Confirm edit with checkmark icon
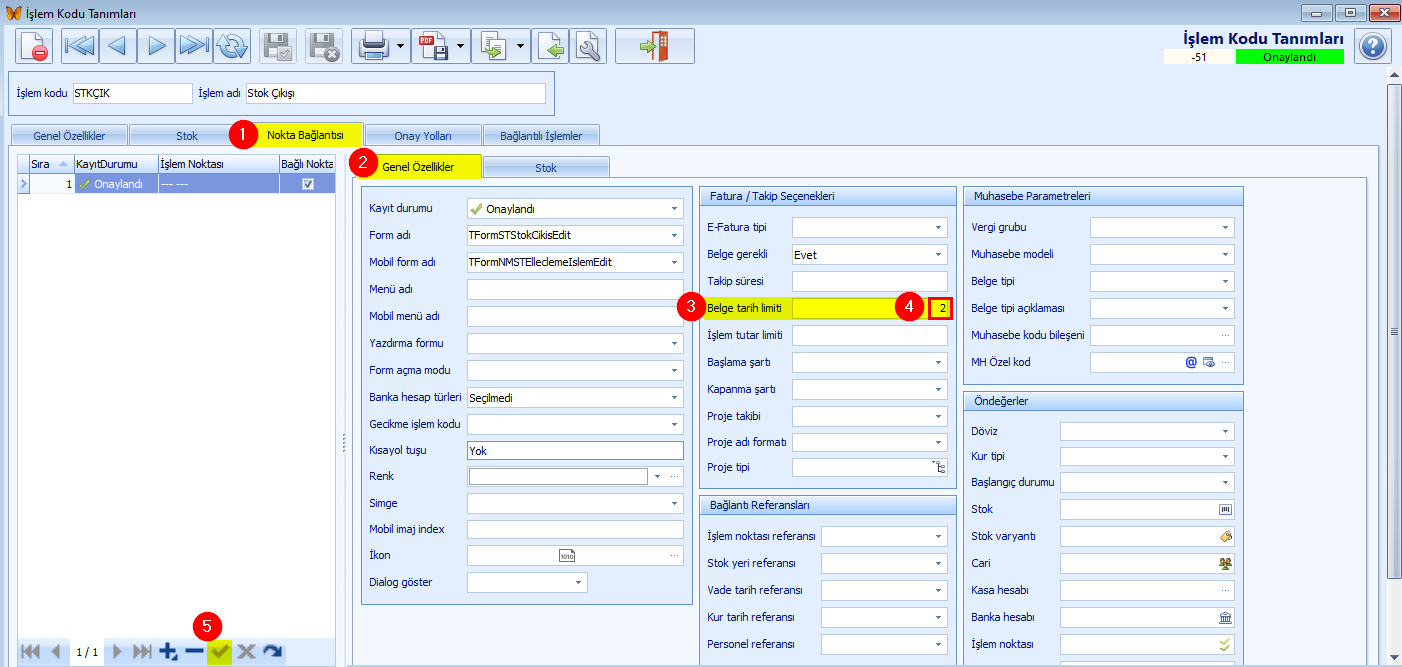 pos(220,652)
